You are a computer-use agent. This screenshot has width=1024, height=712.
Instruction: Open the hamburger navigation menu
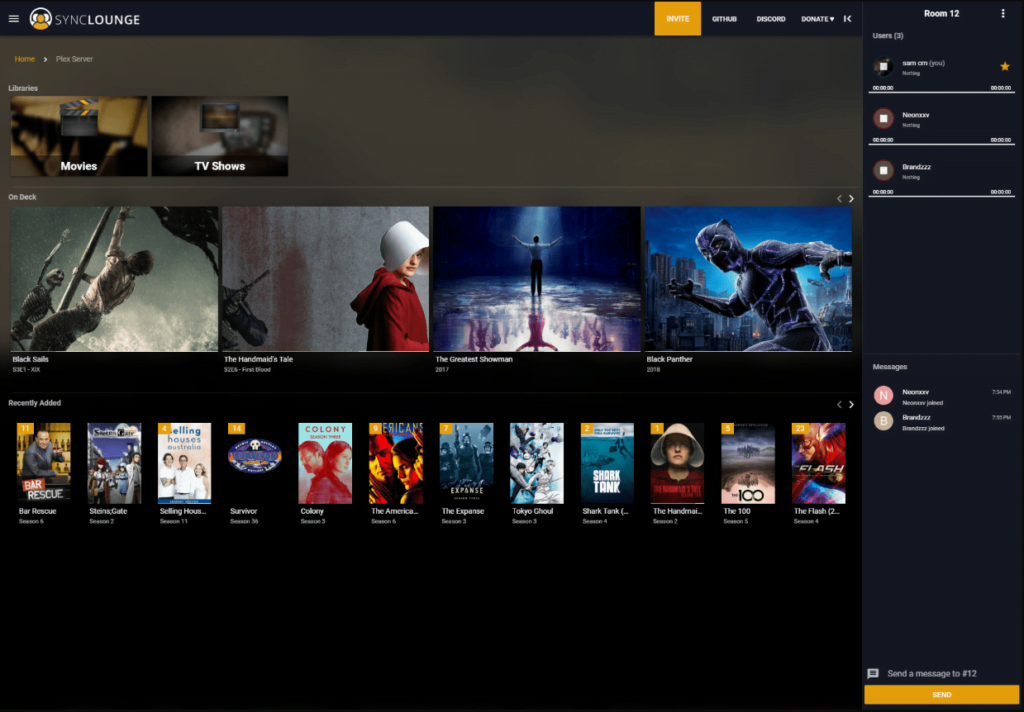[14, 18]
